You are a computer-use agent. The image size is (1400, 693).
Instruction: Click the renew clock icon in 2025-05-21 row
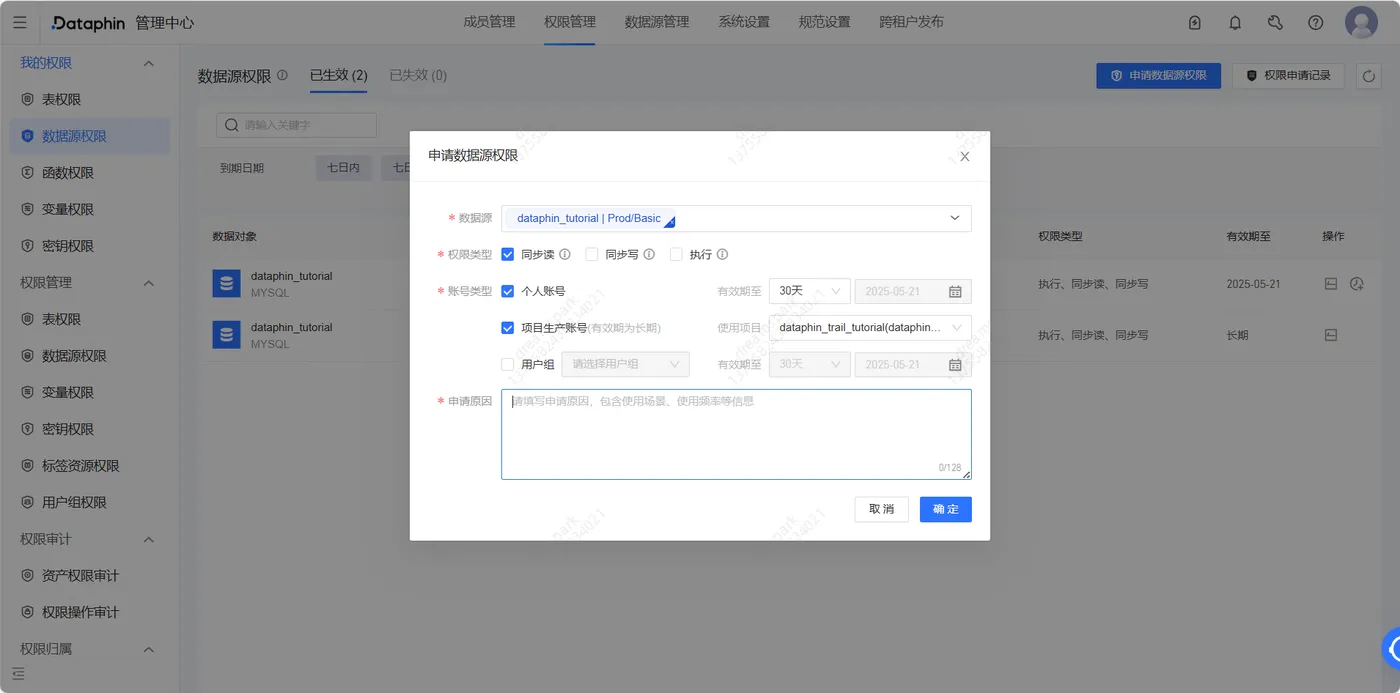[1357, 284]
